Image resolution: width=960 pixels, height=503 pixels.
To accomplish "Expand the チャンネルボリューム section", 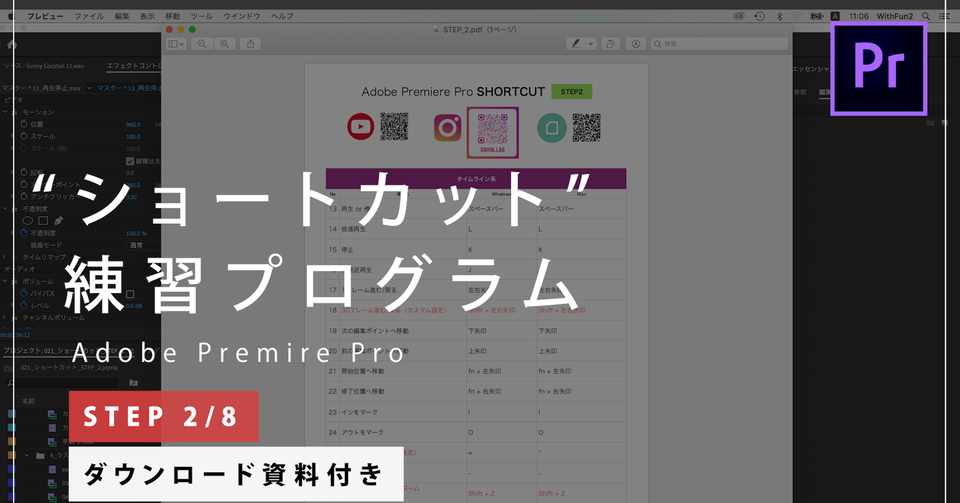I will coord(6,318).
